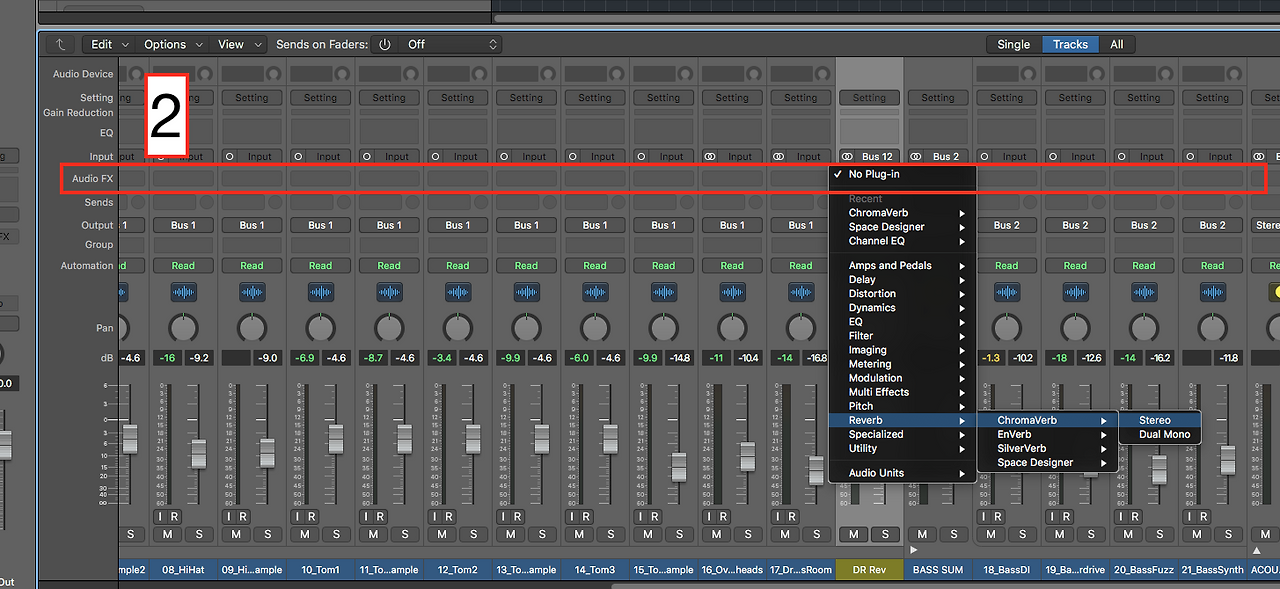The width and height of the screenshot is (1280, 589).
Task: Open the View dropdown in the mixer
Action: pyautogui.click(x=240, y=44)
